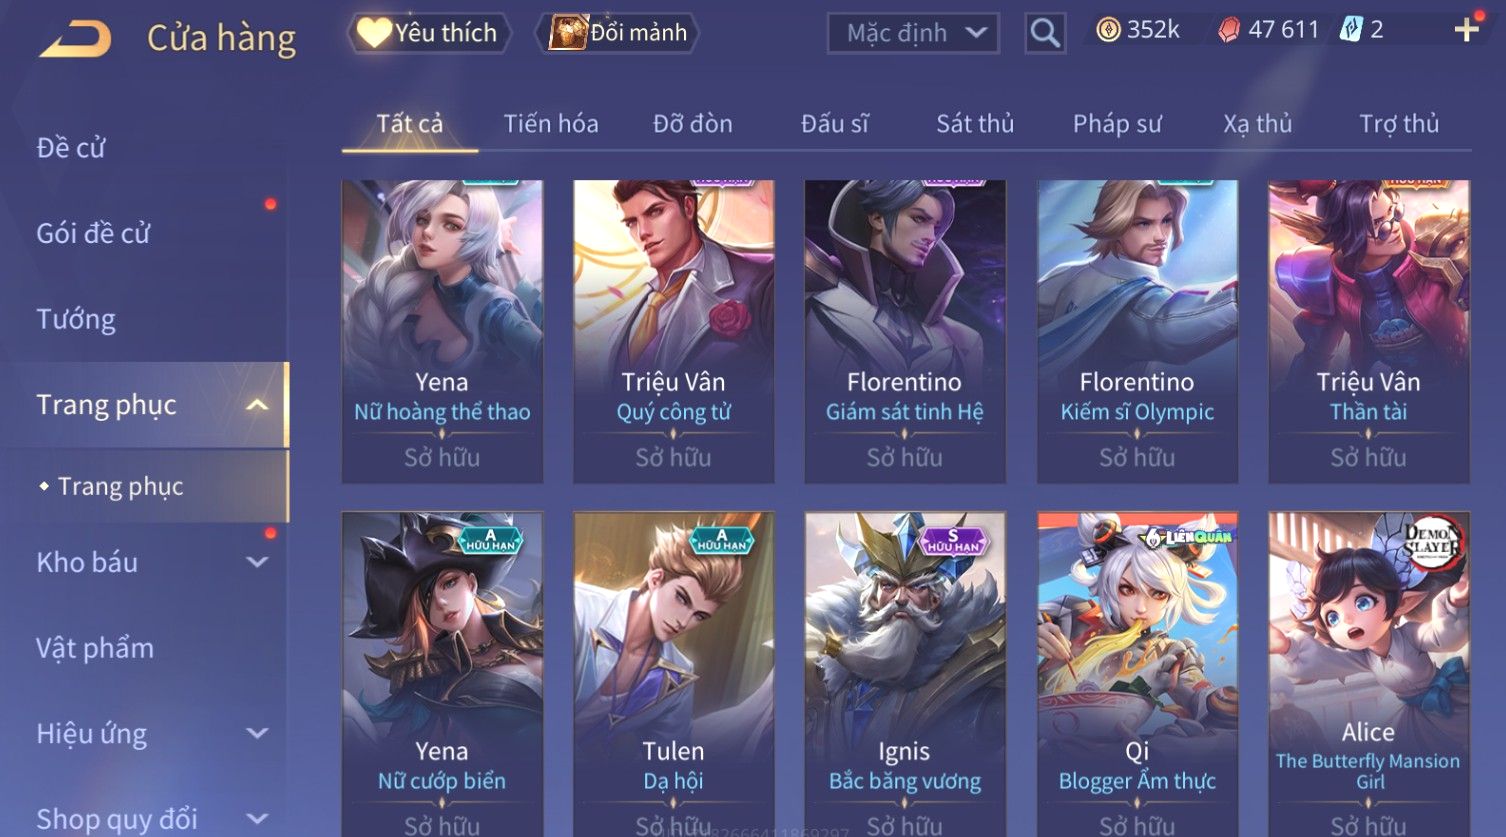Select Yena Nữ hoàng thể thao skin
1506x837 pixels.
tap(442, 331)
